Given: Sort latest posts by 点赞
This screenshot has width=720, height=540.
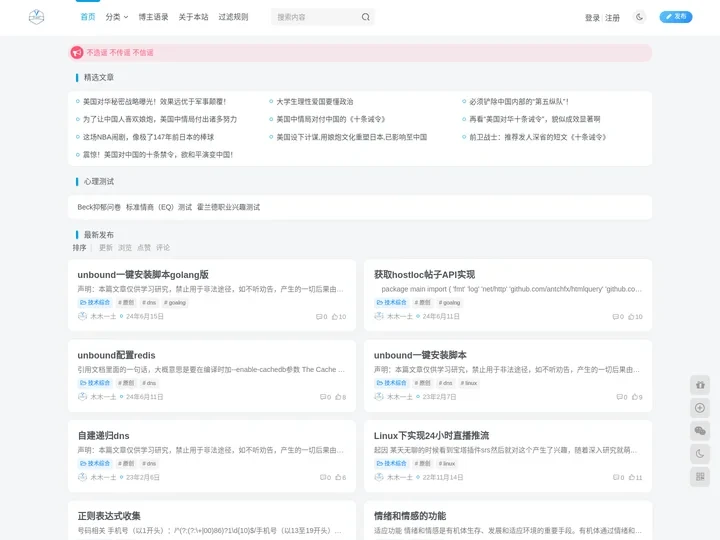Looking at the screenshot, I should click(x=144, y=248).
